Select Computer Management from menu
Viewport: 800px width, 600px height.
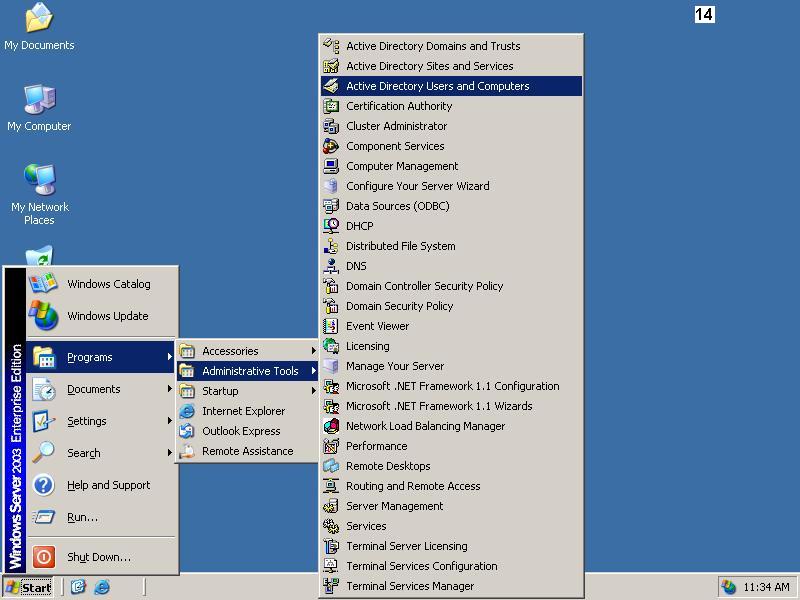click(402, 166)
